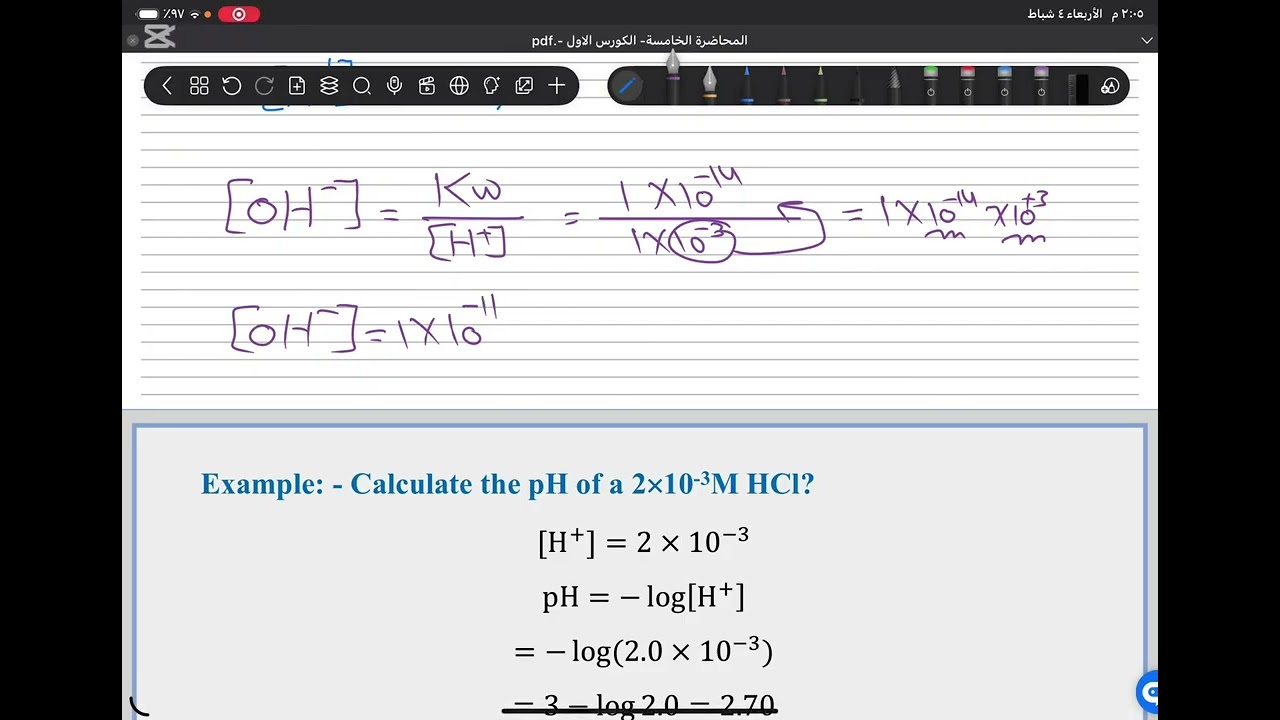
Task: Select the orange-banded nib pen
Action: (x=710, y=84)
